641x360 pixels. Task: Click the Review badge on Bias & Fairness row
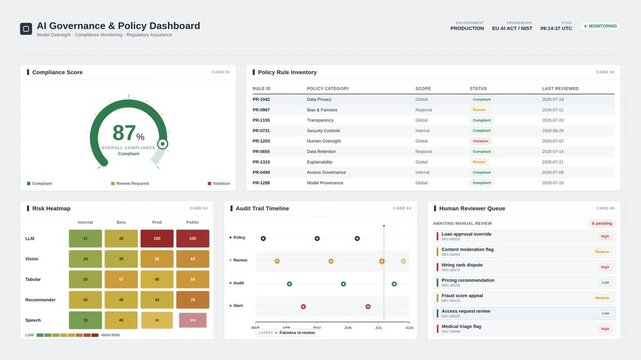point(479,110)
